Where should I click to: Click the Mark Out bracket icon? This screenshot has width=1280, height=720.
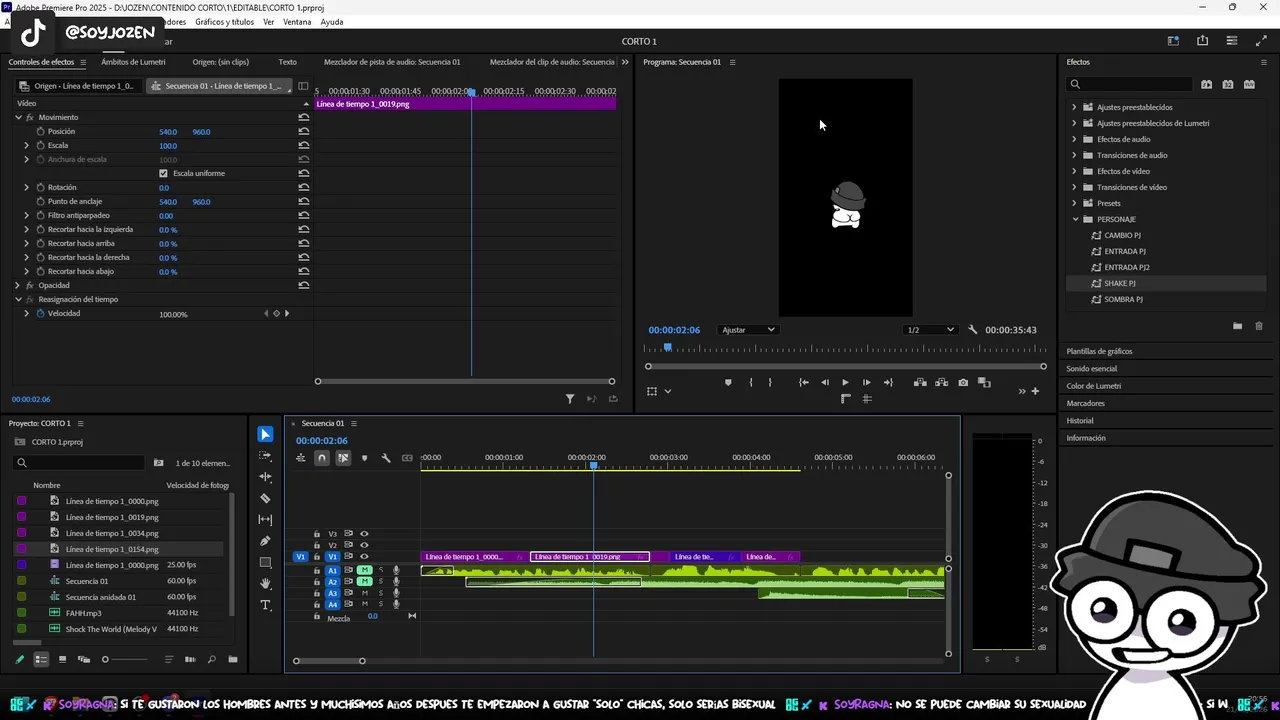pos(770,382)
